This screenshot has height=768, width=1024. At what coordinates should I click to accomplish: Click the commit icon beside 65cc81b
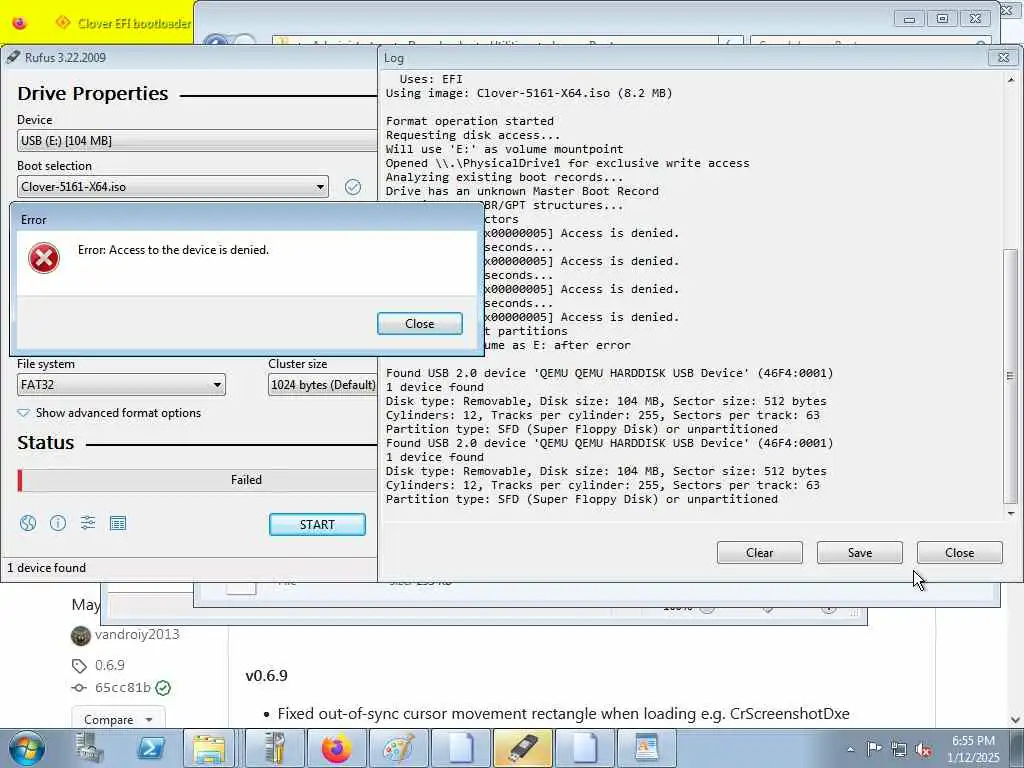pos(79,688)
